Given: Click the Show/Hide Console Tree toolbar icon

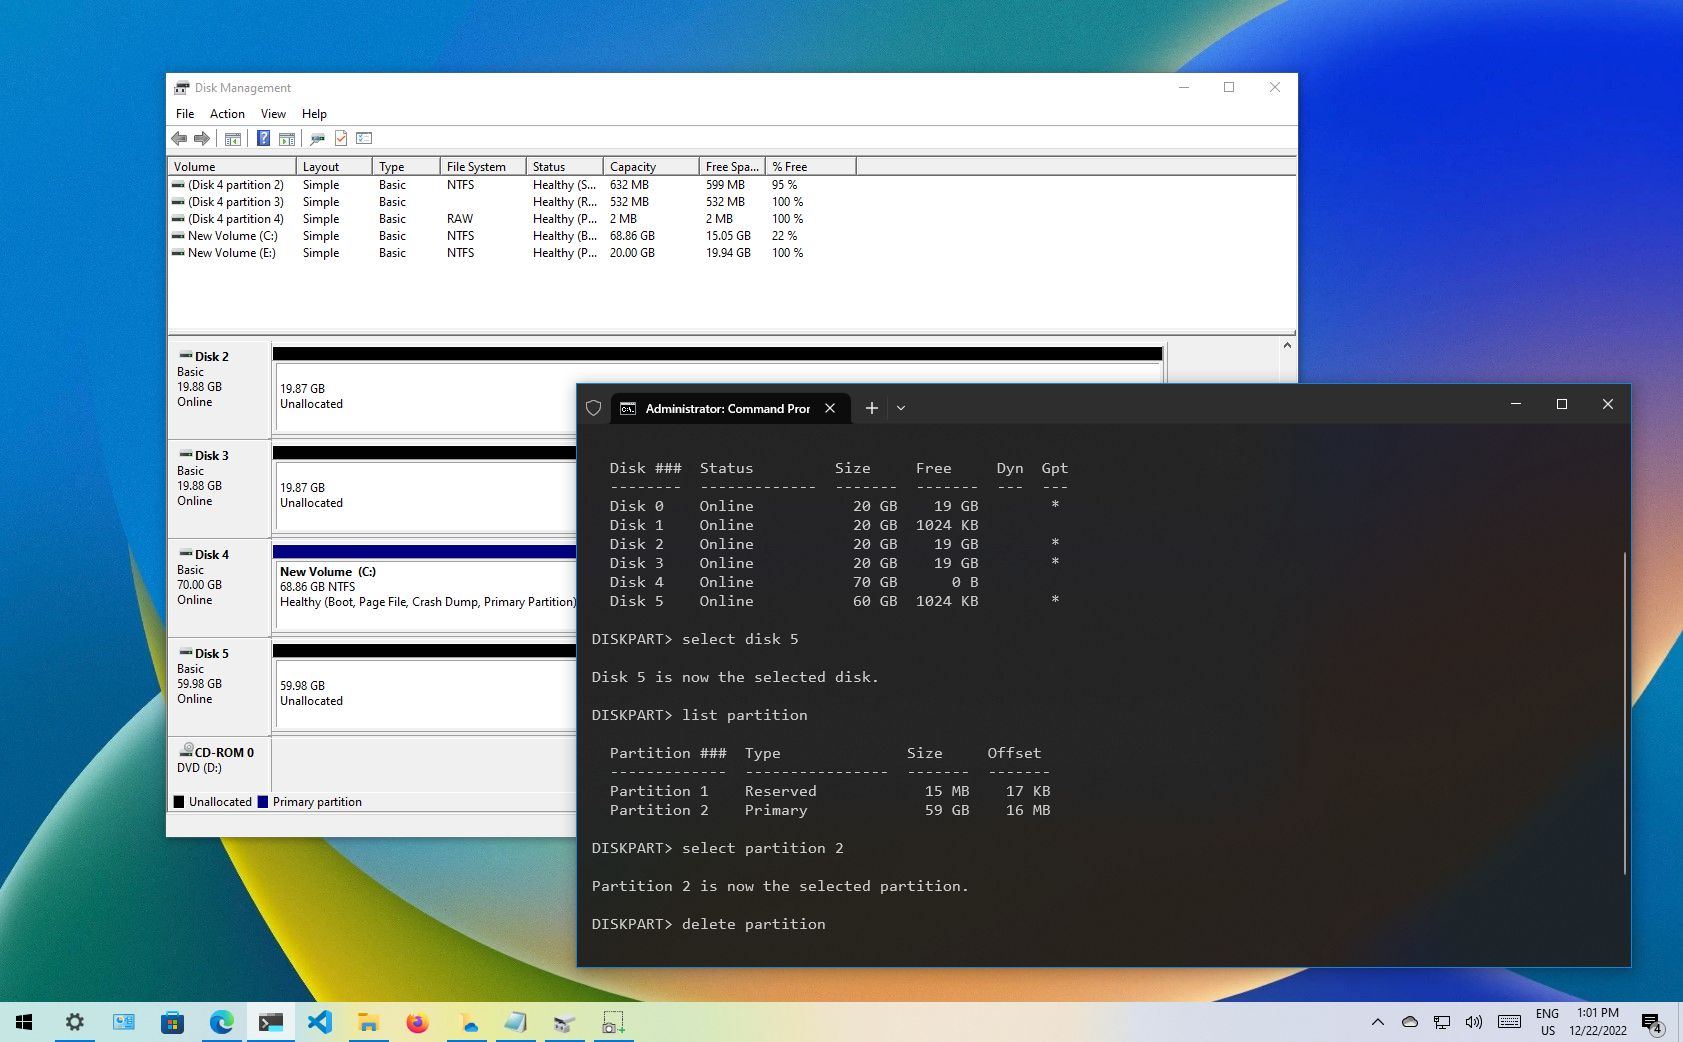Looking at the screenshot, I should pyautogui.click(x=233, y=139).
